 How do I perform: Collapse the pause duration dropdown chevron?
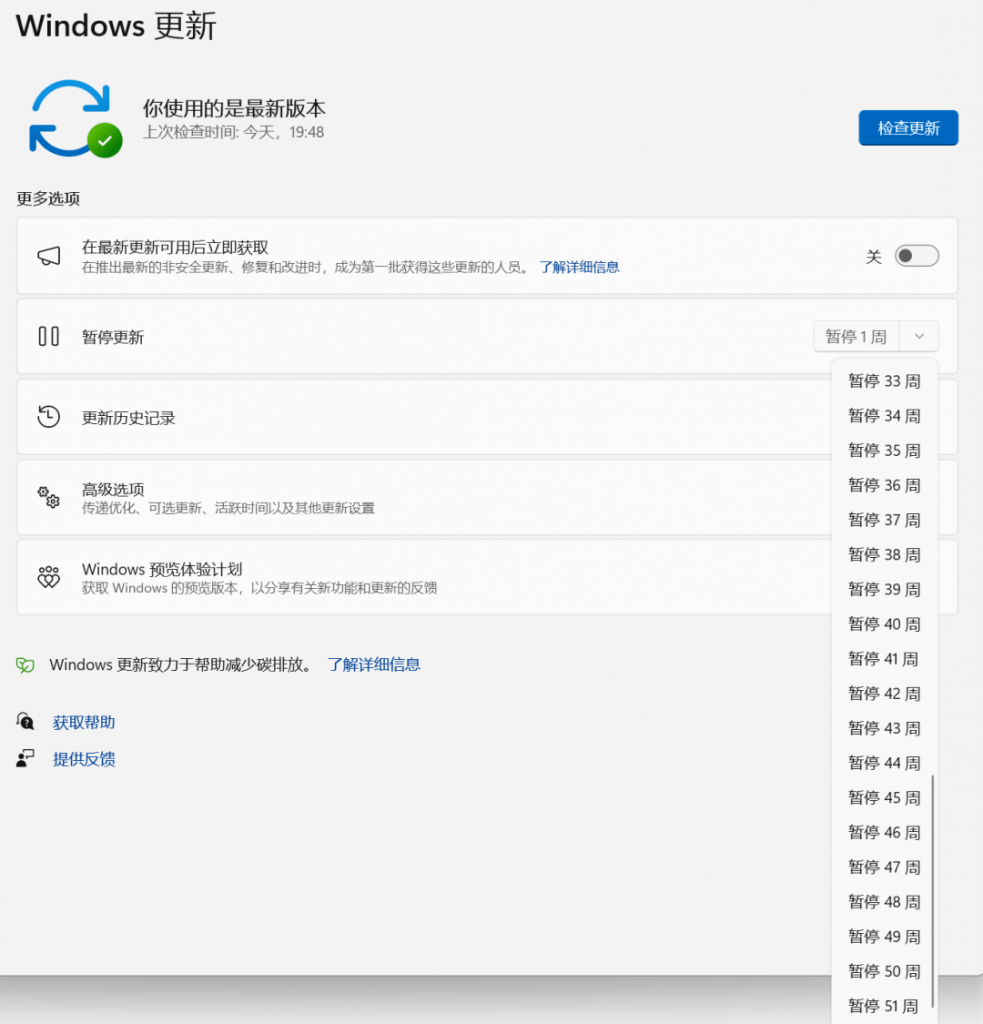[919, 337]
